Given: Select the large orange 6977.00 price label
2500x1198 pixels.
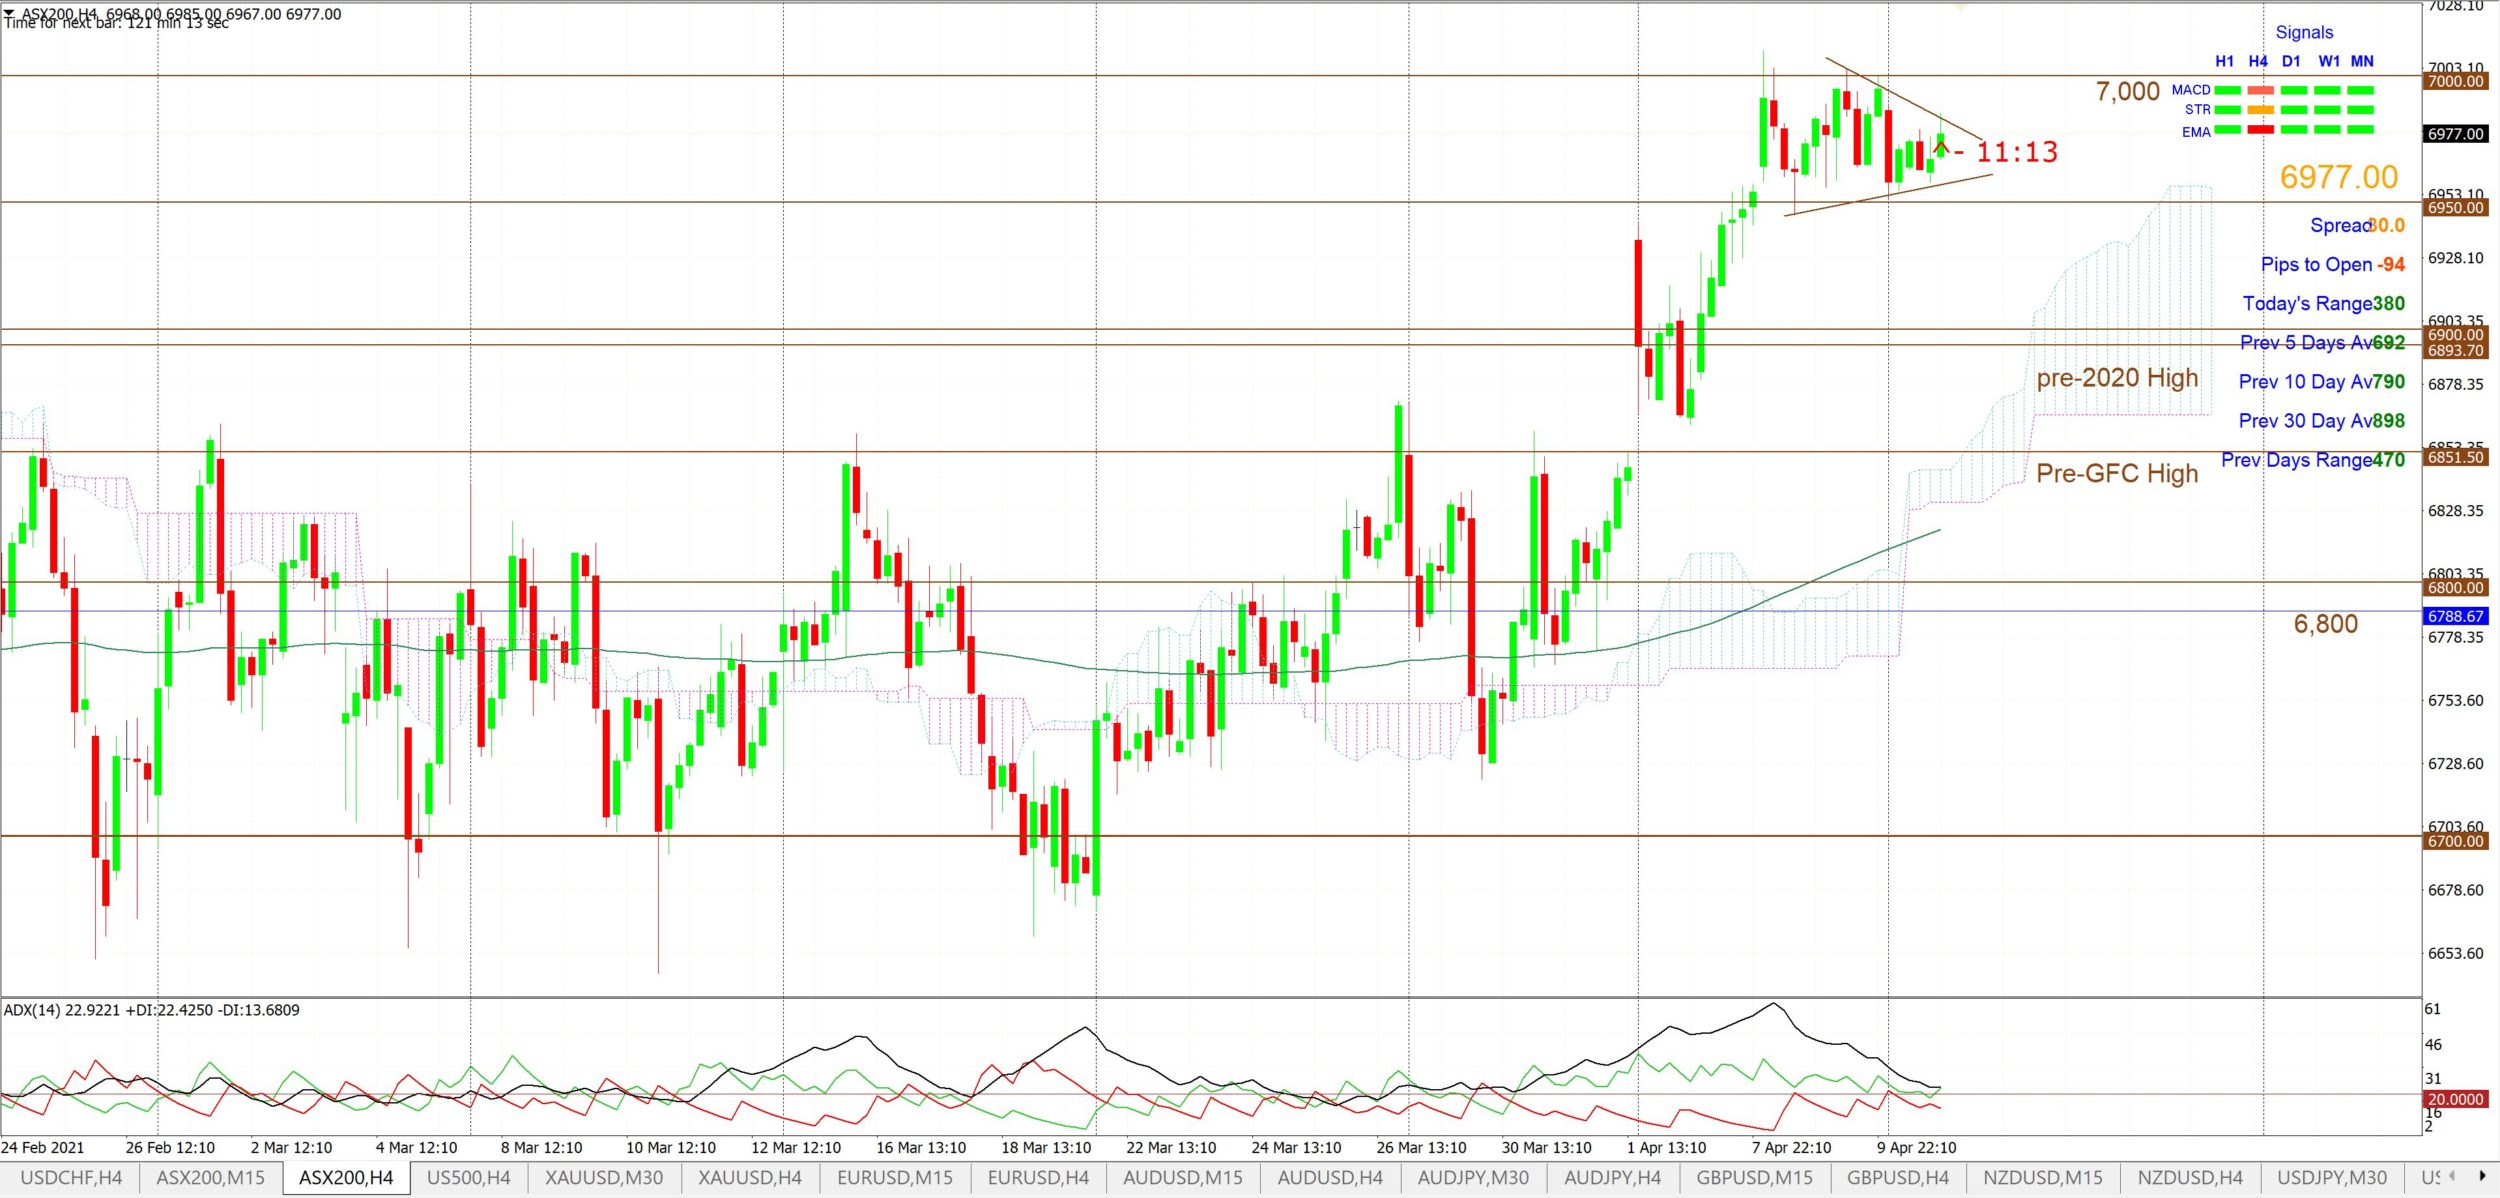Looking at the screenshot, I should point(2339,177).
